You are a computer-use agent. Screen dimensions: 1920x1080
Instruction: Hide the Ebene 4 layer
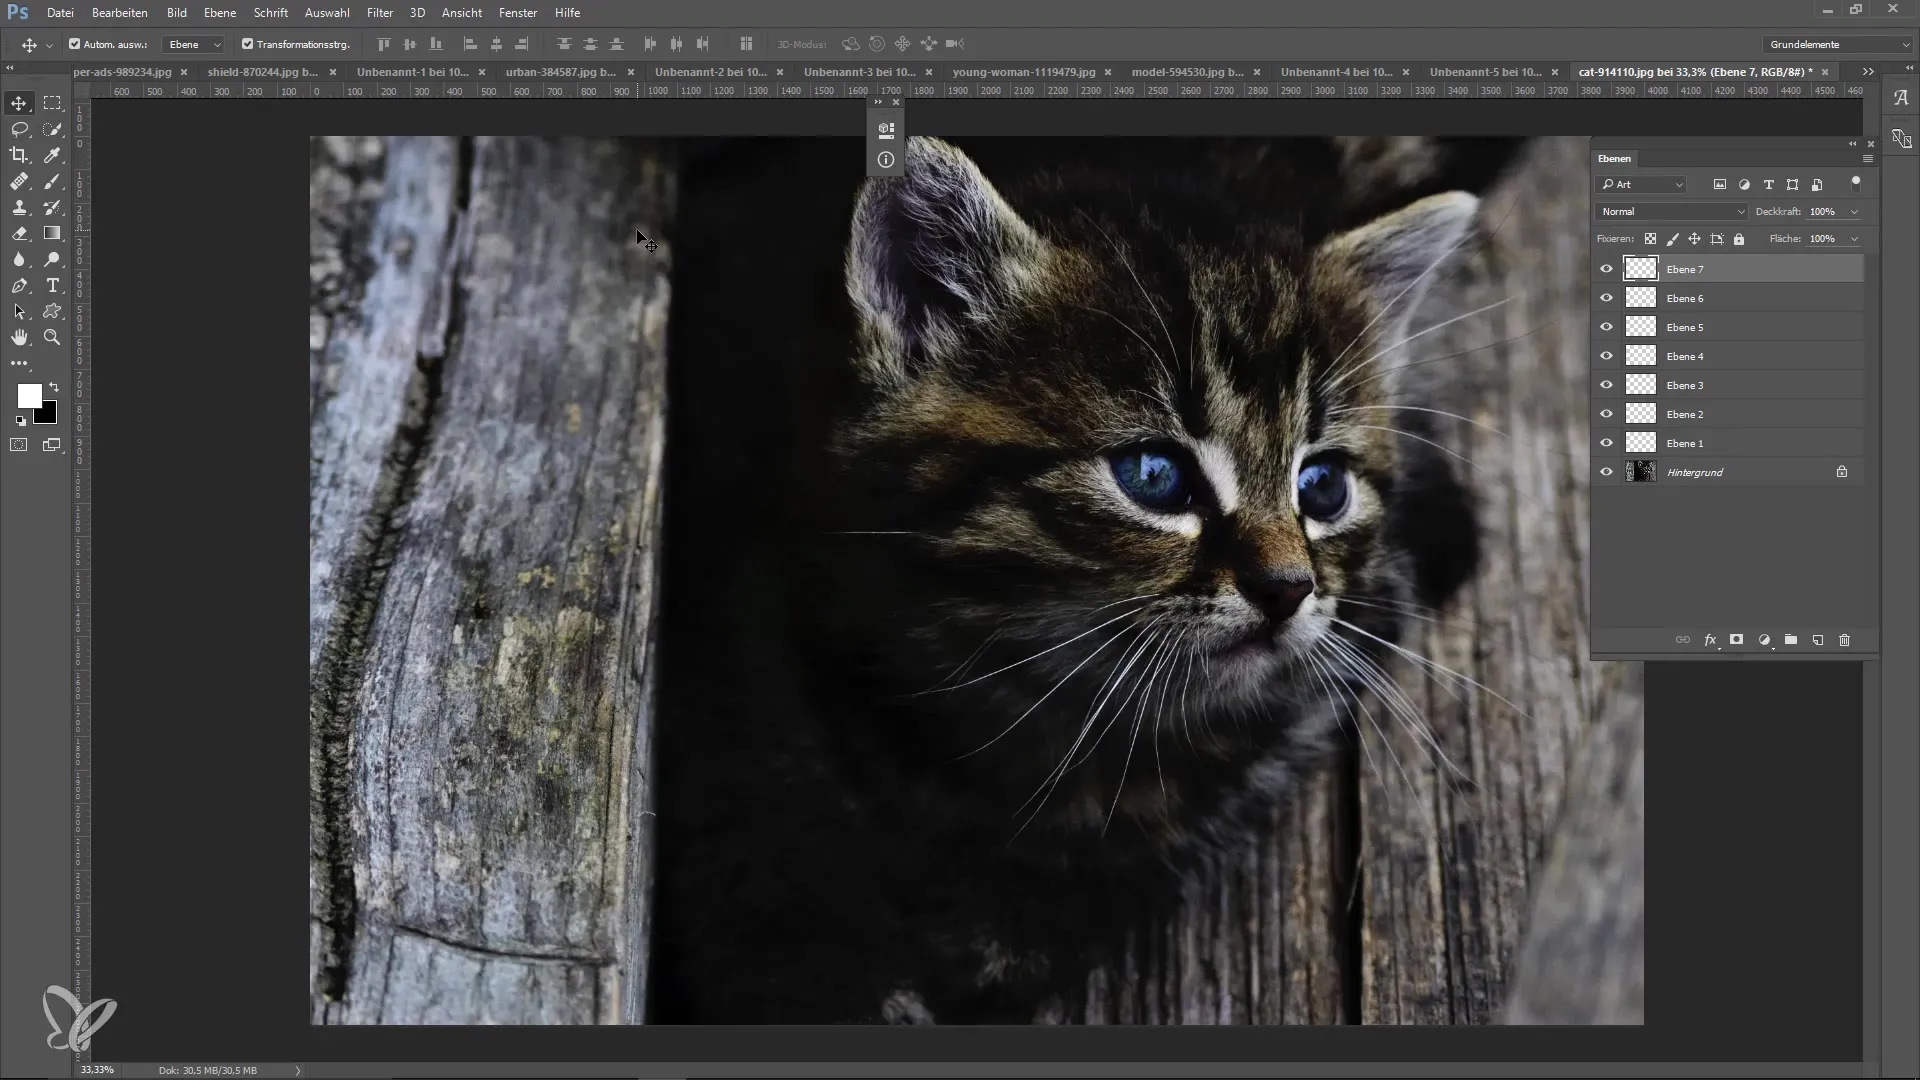coord(1606,356)
